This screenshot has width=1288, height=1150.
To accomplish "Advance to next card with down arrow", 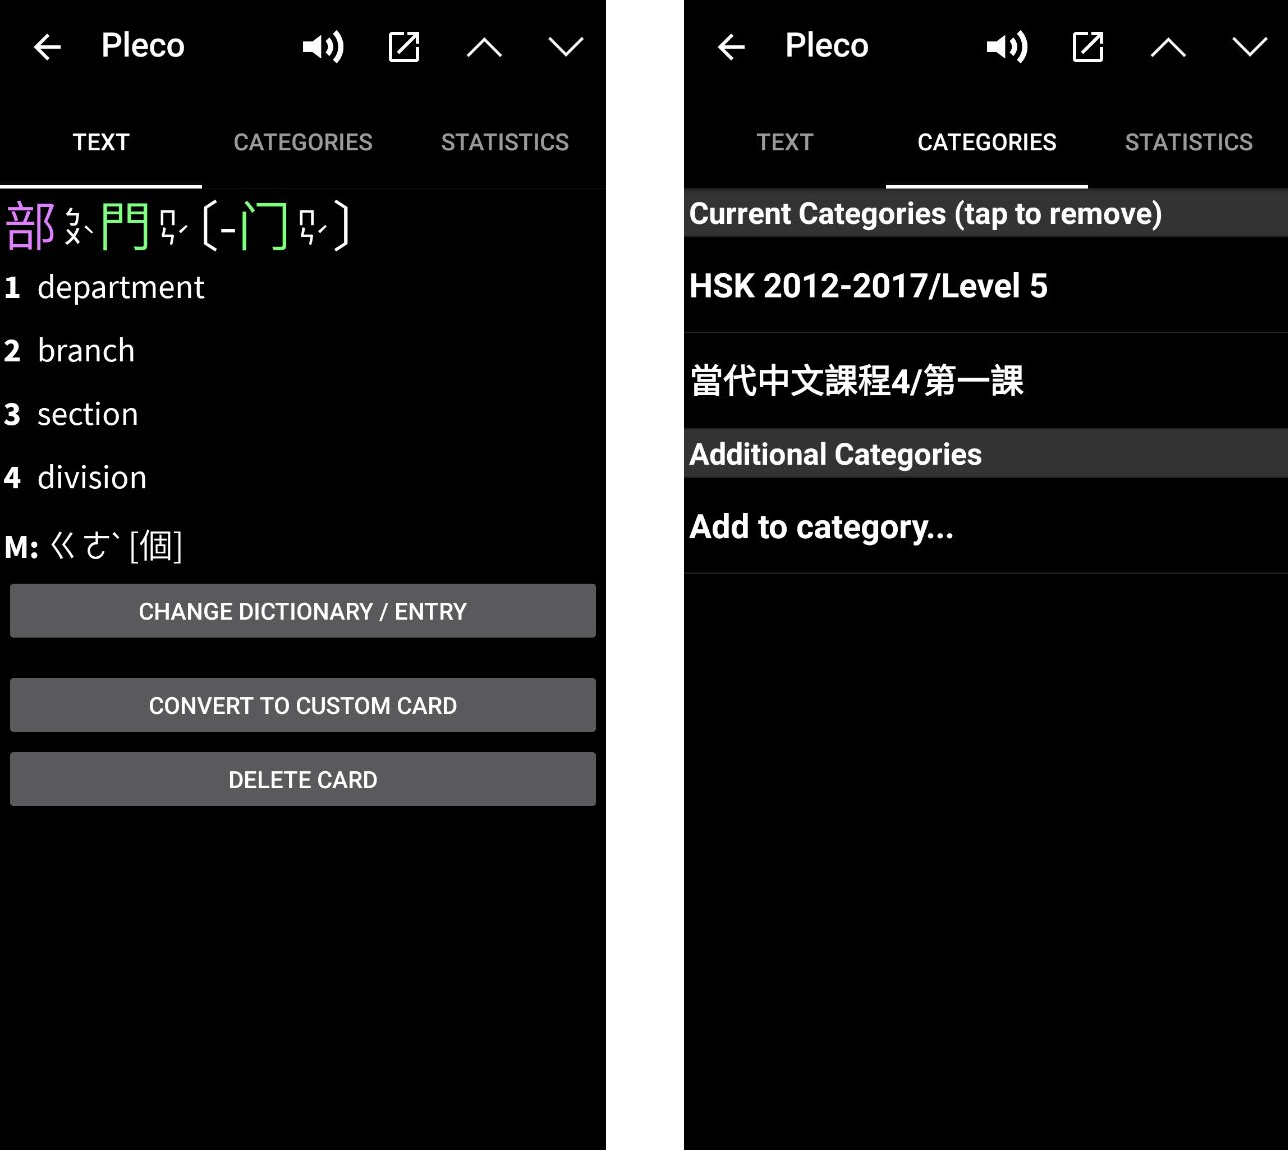I will point(565,46).
